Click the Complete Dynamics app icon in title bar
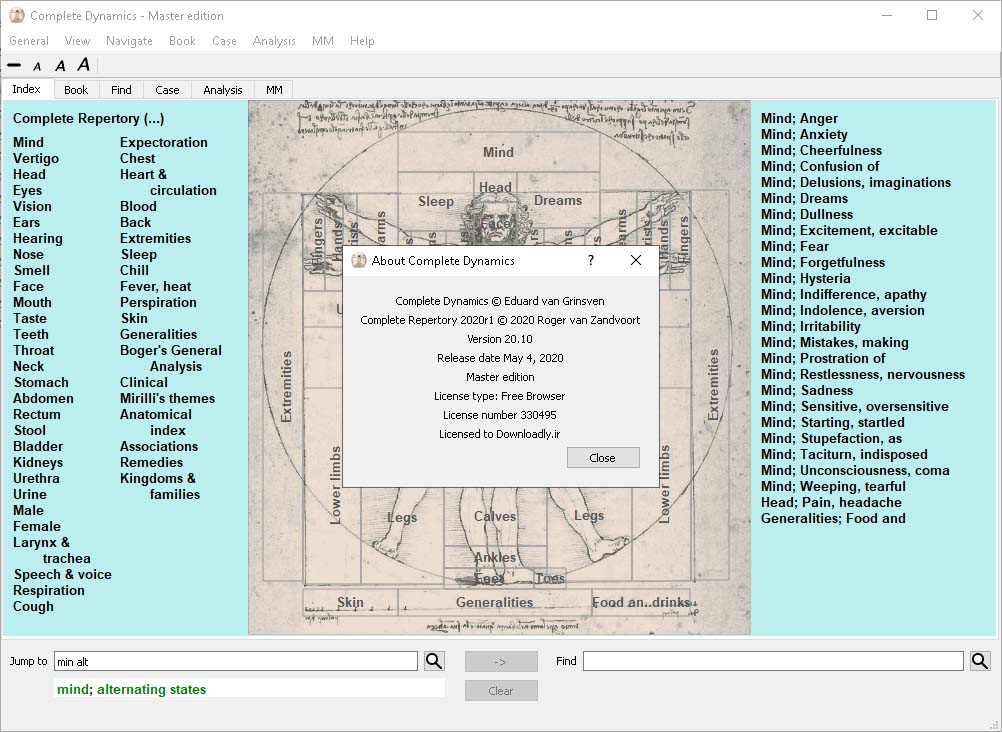The image size is (1002, 732). 17,15
